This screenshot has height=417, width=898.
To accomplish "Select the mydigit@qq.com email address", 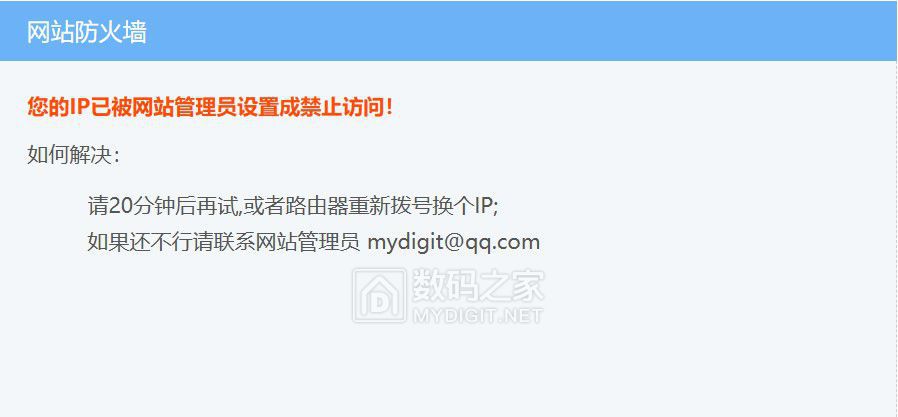I will [x=454, y=242].
